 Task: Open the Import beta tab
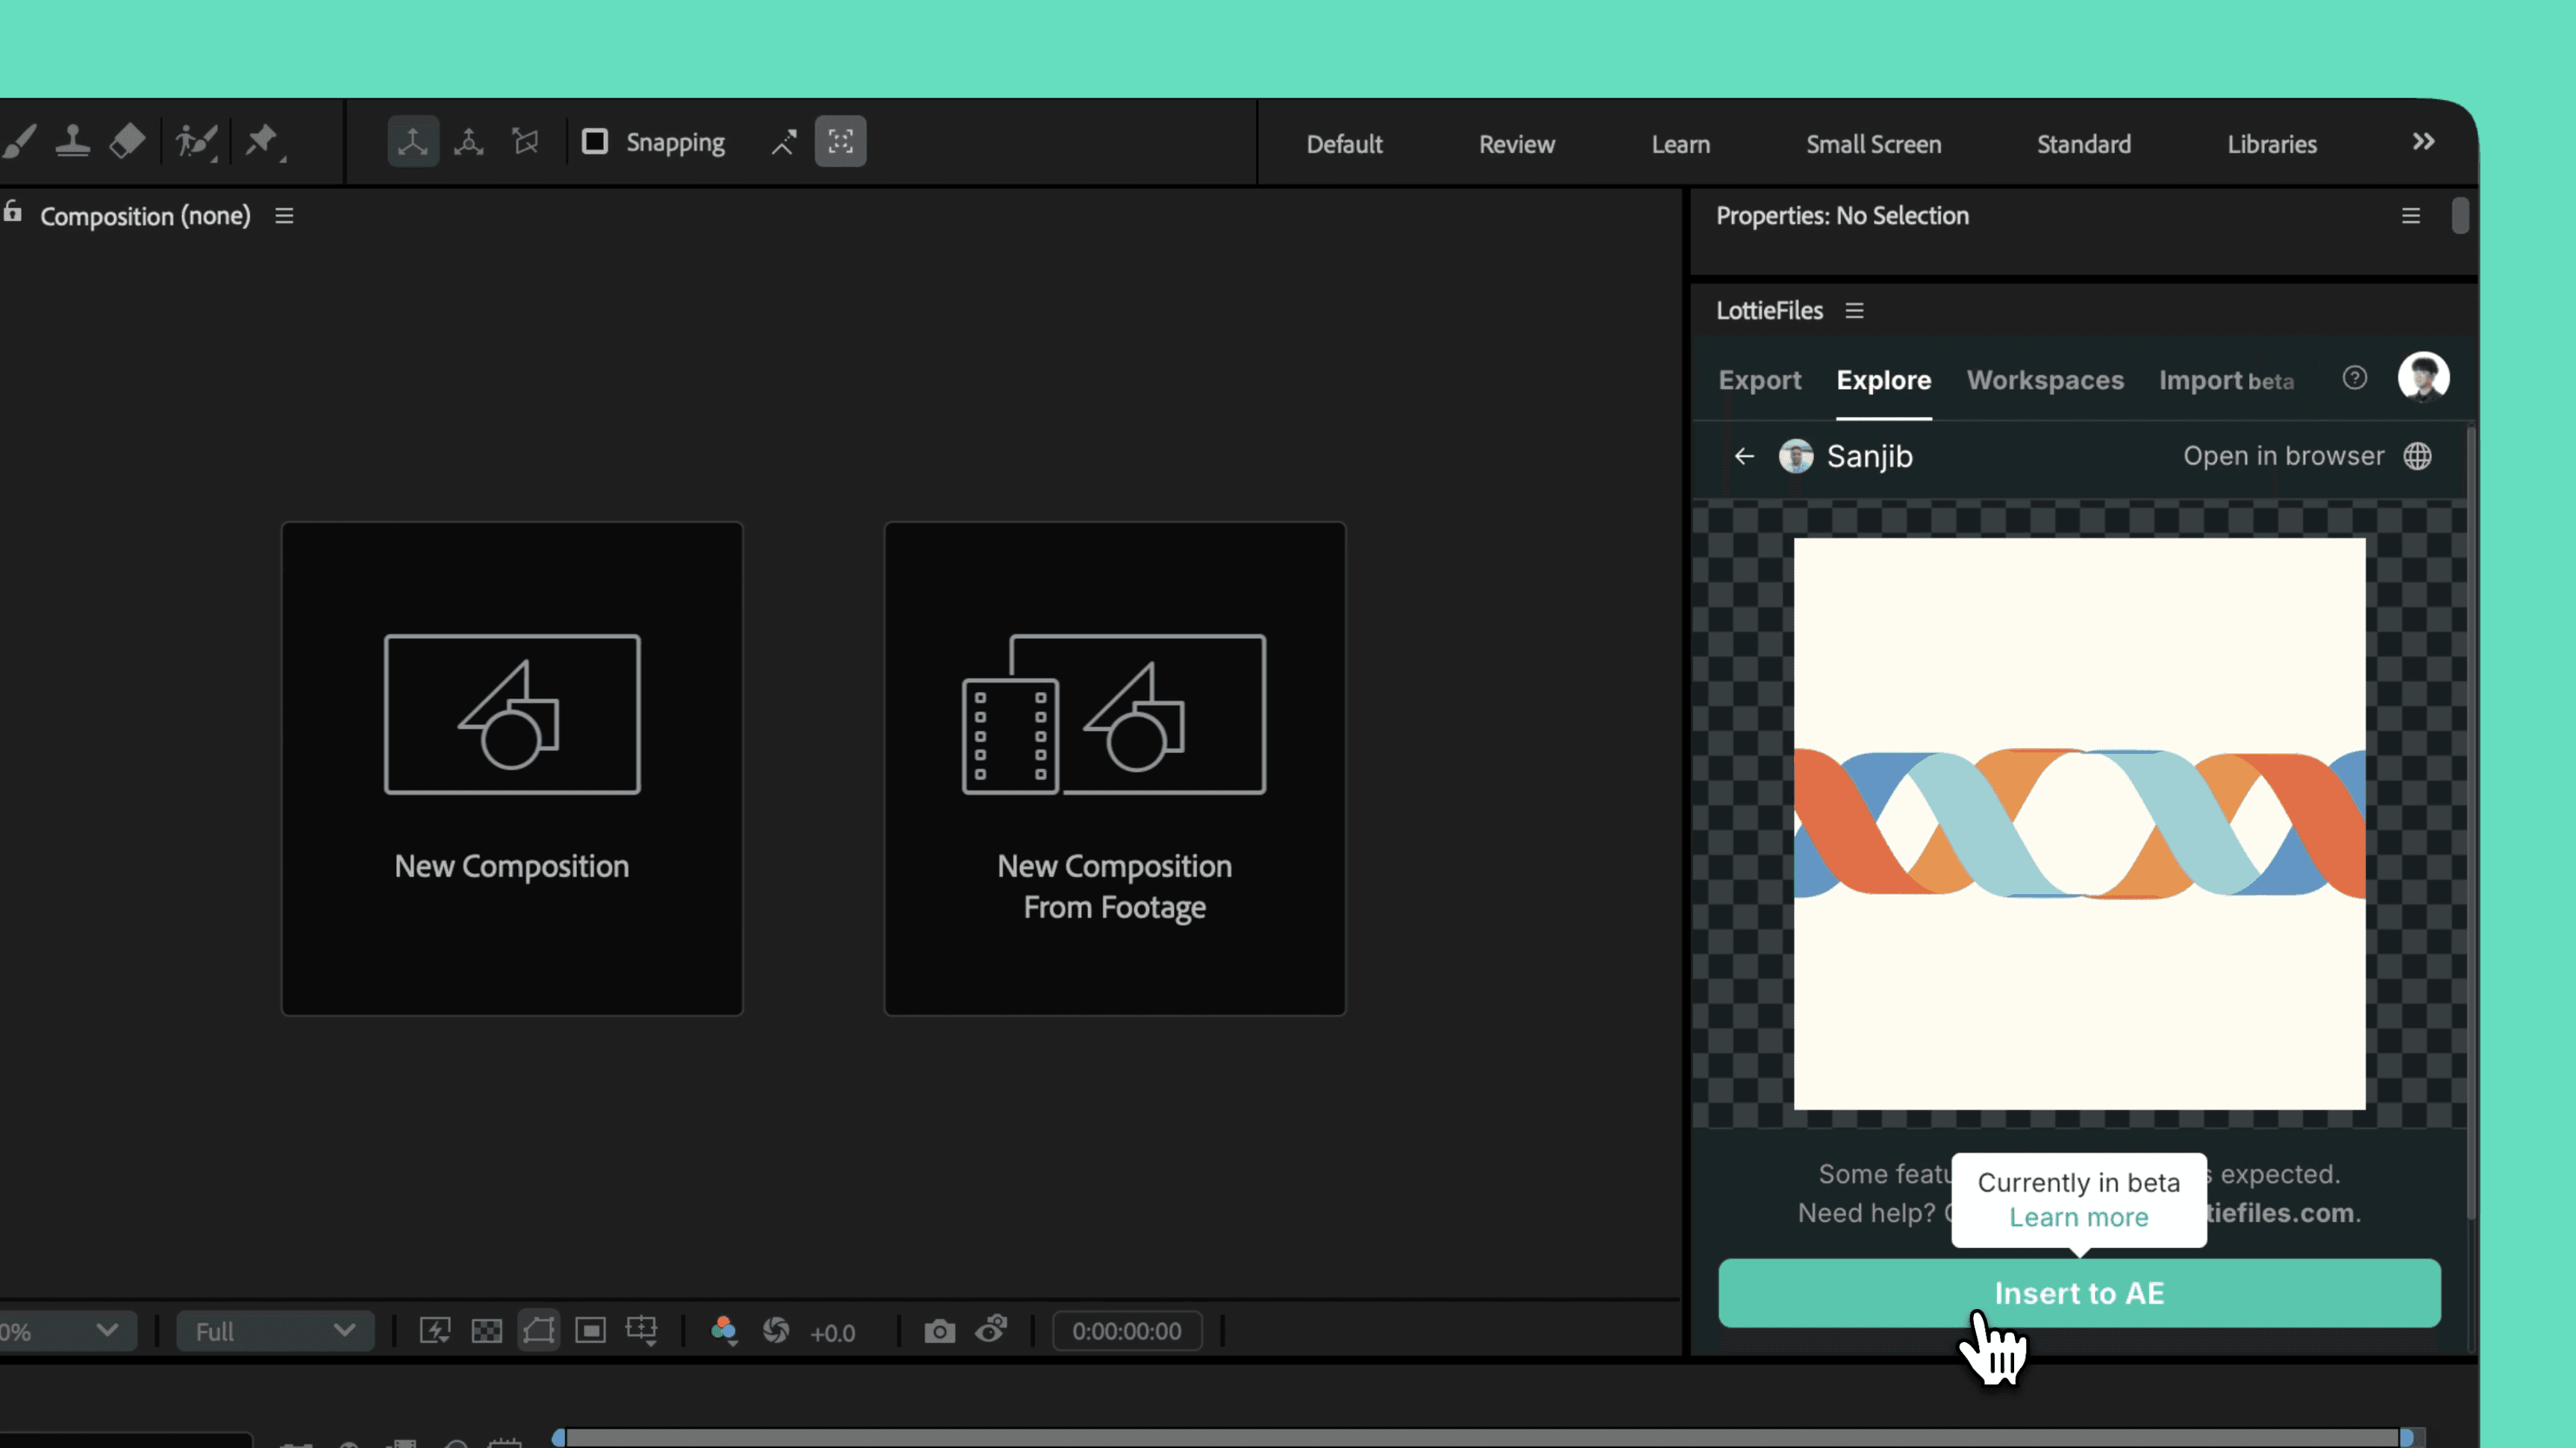point(2226,380)
